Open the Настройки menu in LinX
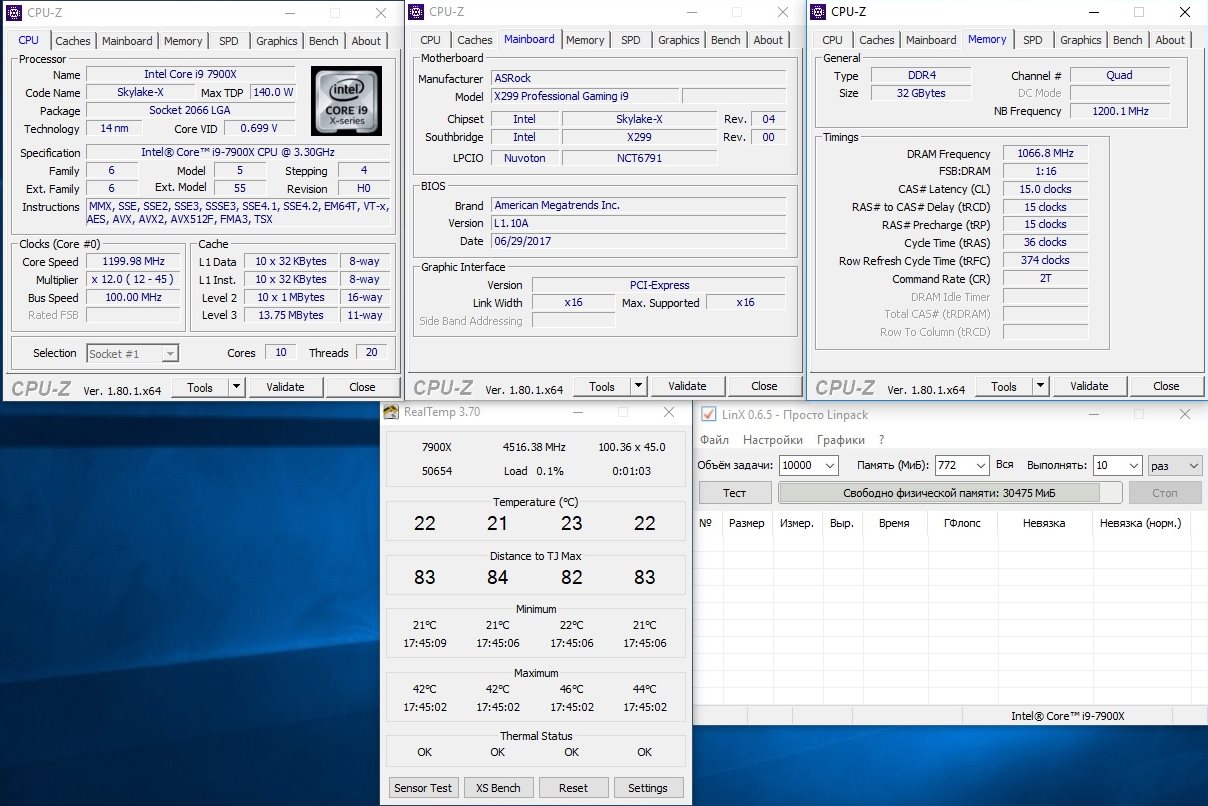The height and width of the screenshot is (806, 1208). 773,440
